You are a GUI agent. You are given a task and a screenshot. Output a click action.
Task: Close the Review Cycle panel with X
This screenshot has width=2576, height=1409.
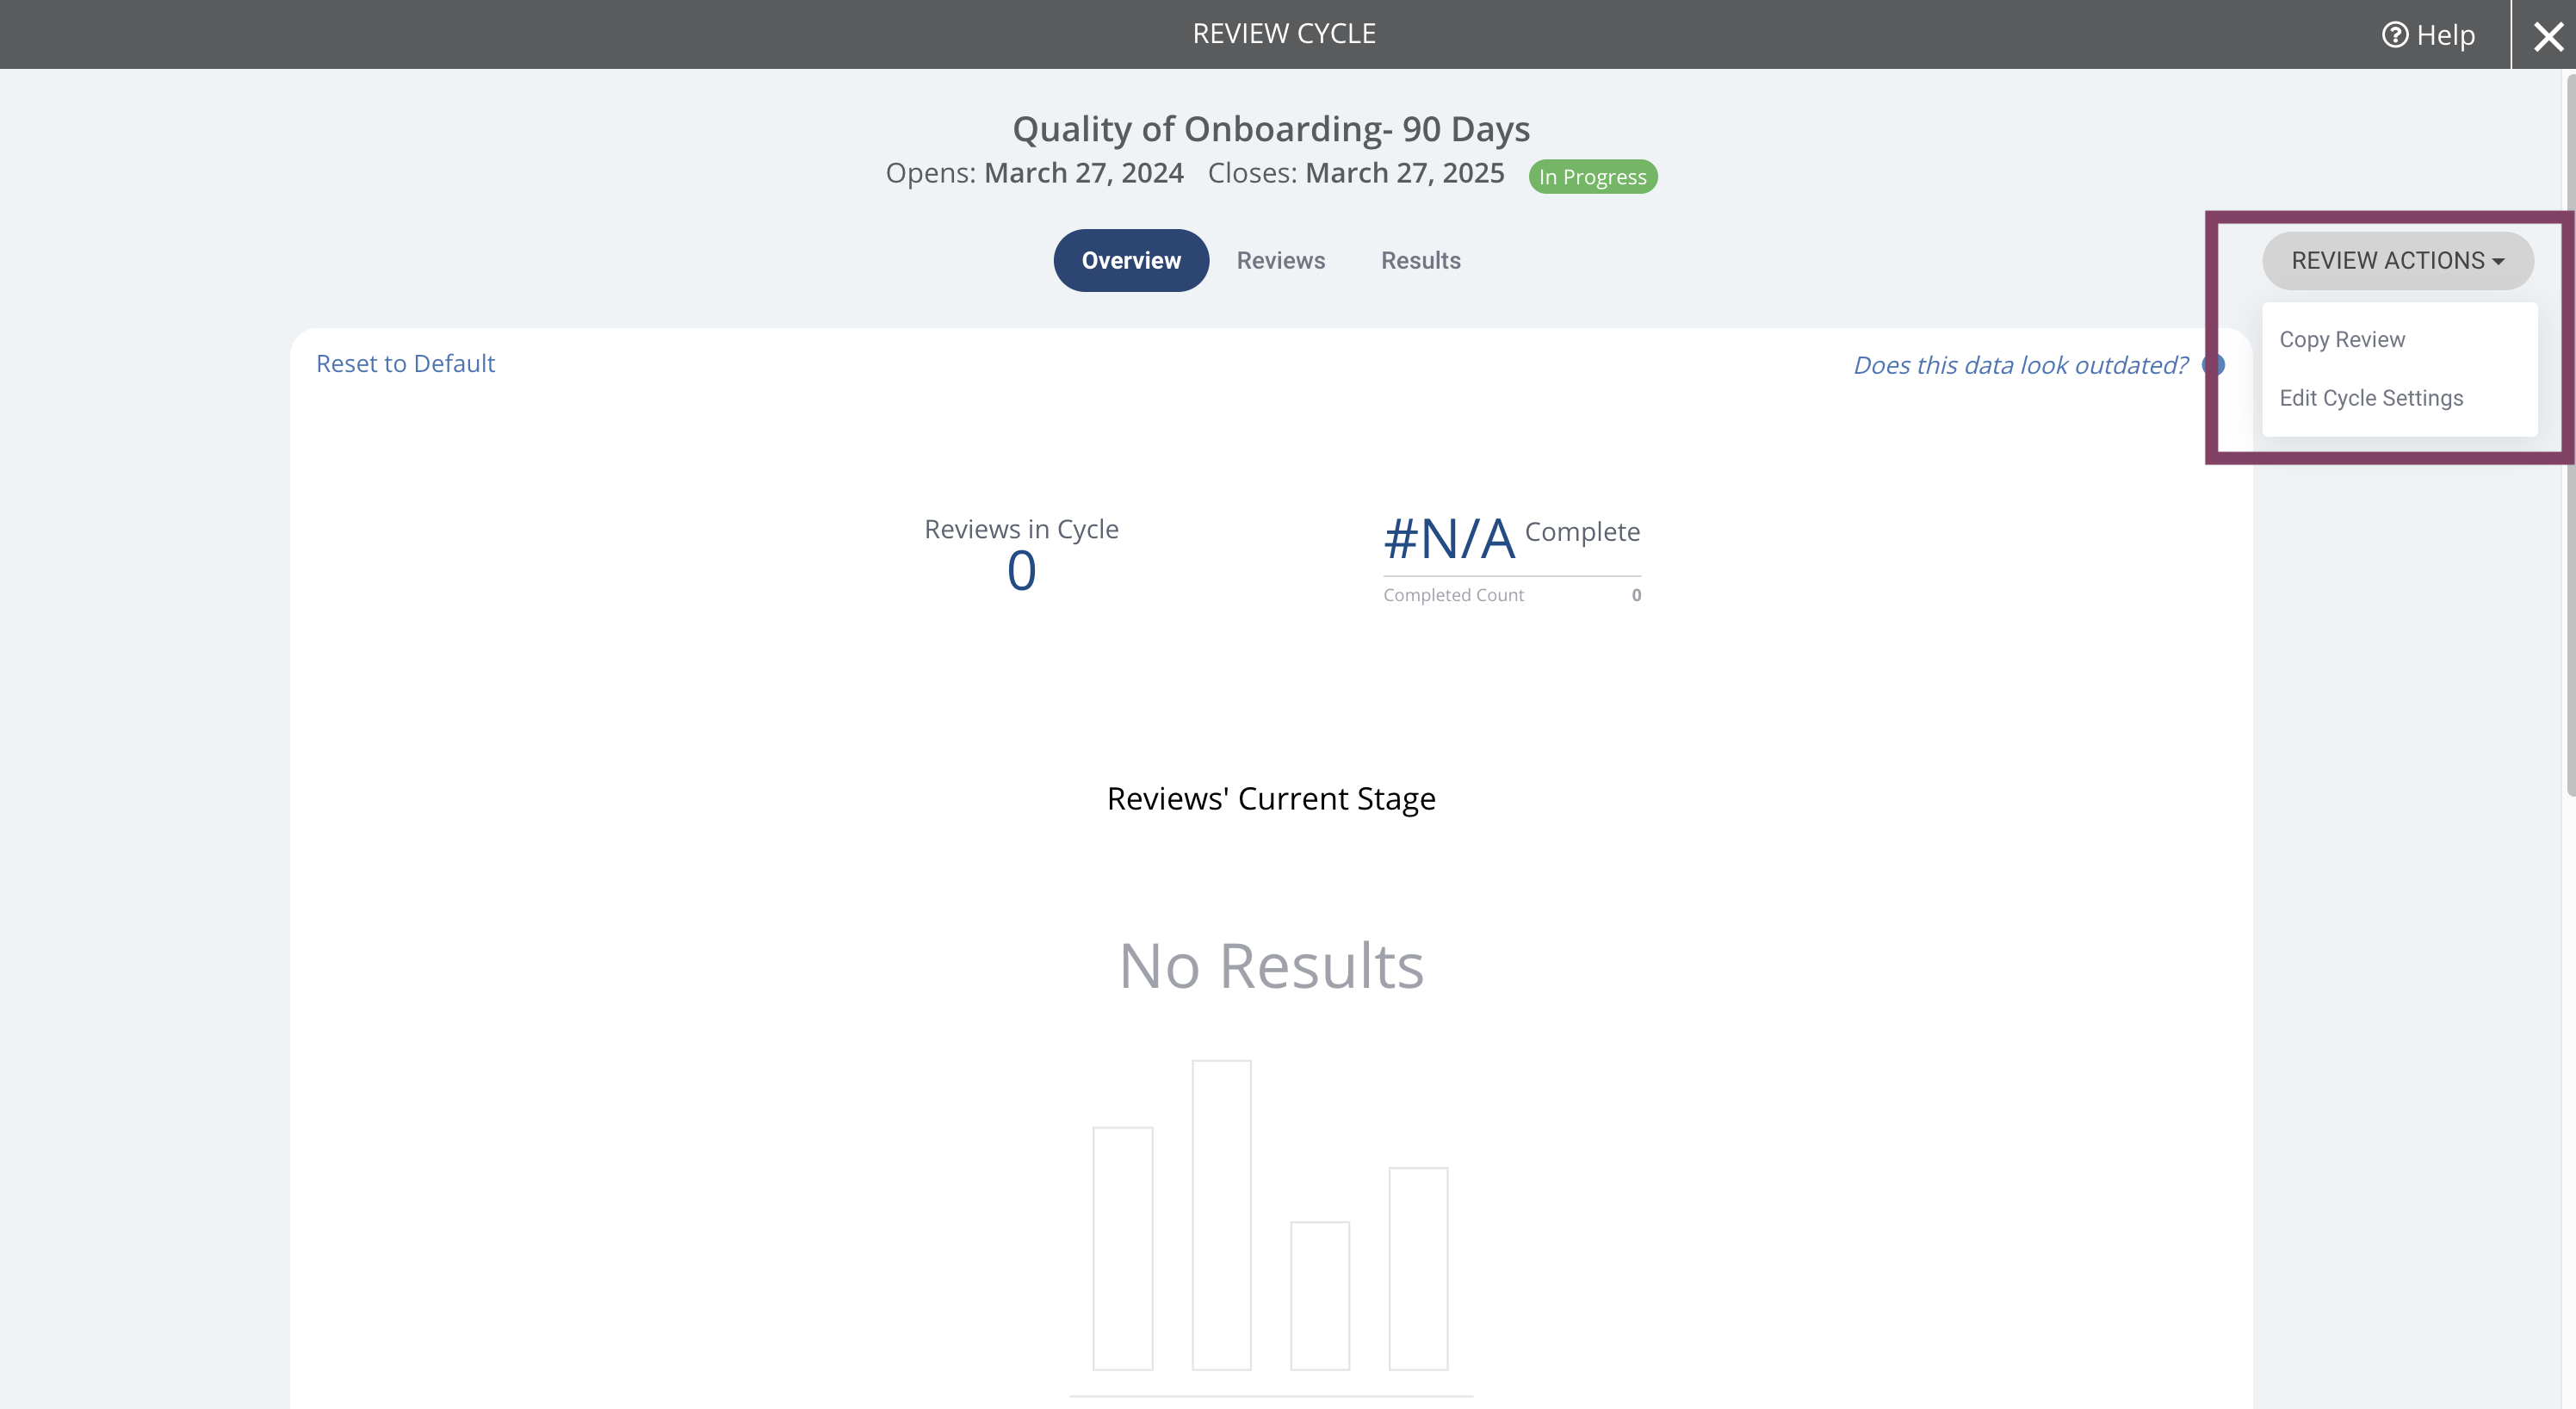click(x=2548, y=37)
